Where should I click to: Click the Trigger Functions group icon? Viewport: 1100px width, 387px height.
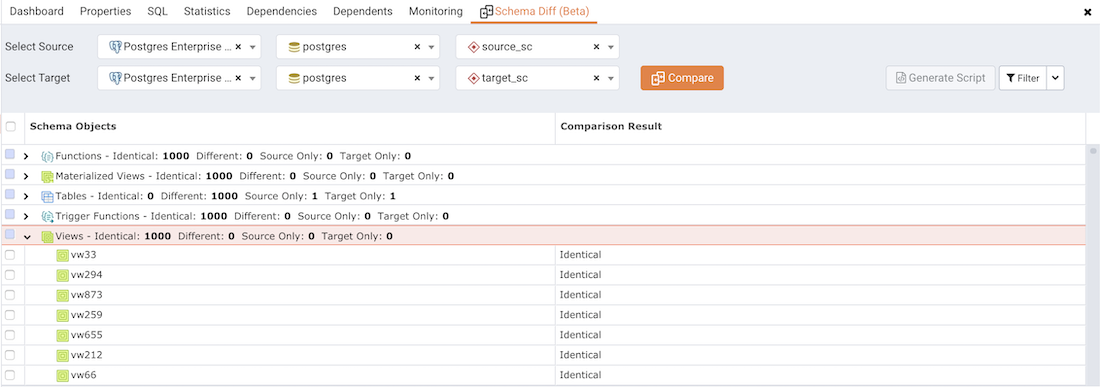point(47,217)
